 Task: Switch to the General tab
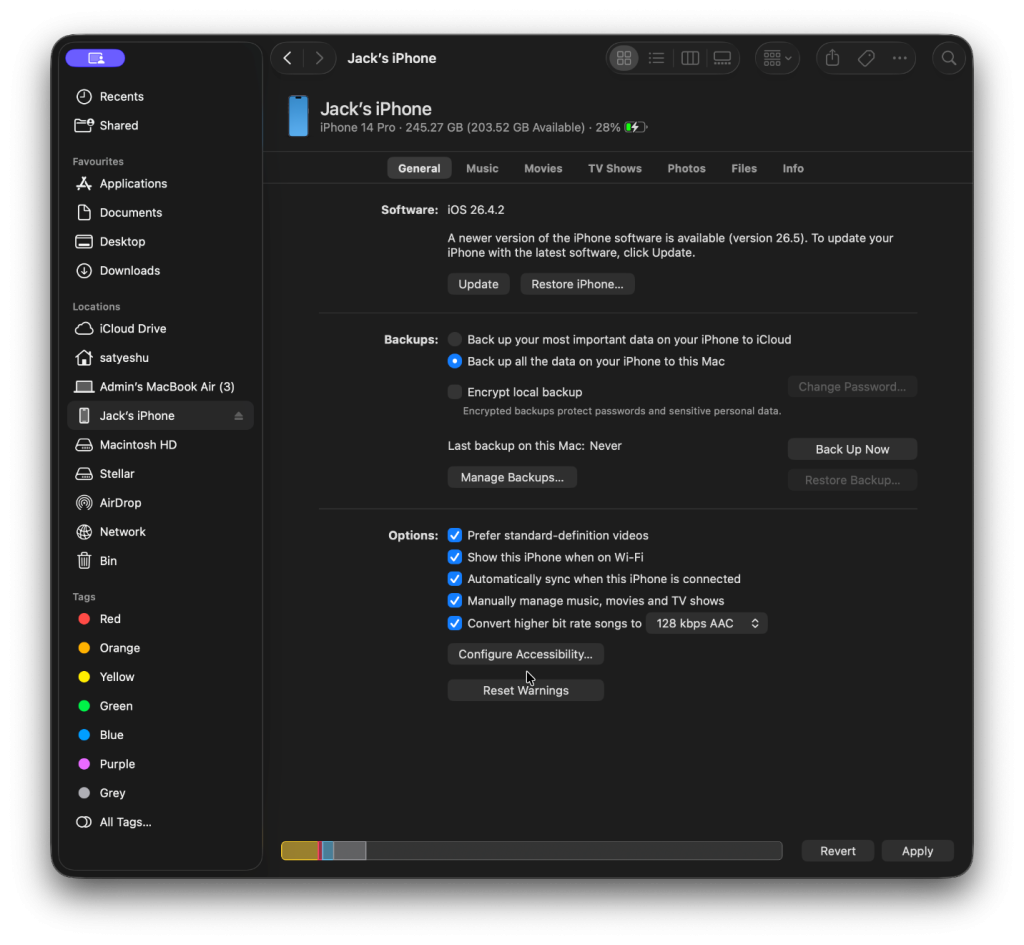[419, 168]
